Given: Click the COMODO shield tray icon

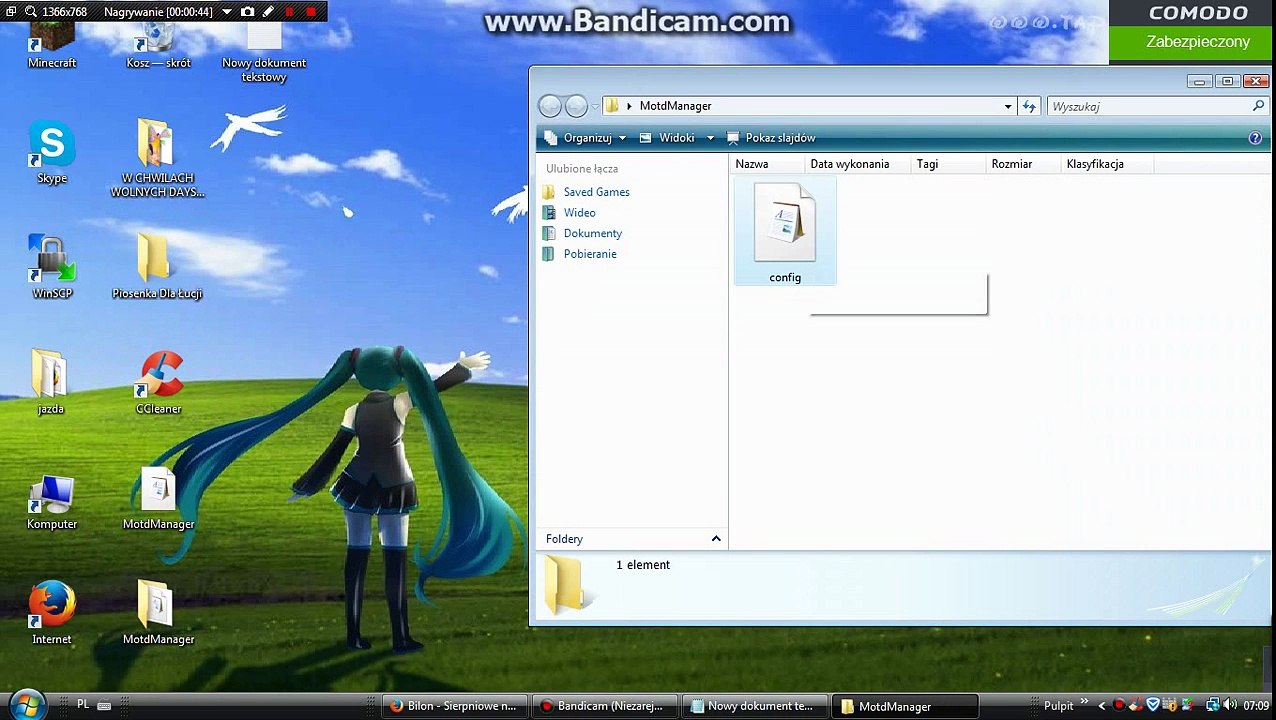Looking at the screenshot, I should pyautogui.click(x=1152, y=706).
